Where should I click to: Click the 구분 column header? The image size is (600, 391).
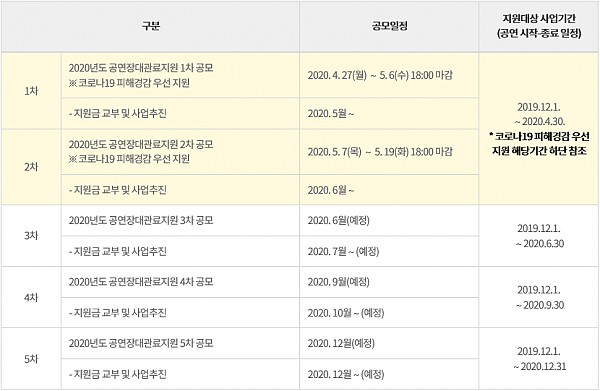coord(150,26)
